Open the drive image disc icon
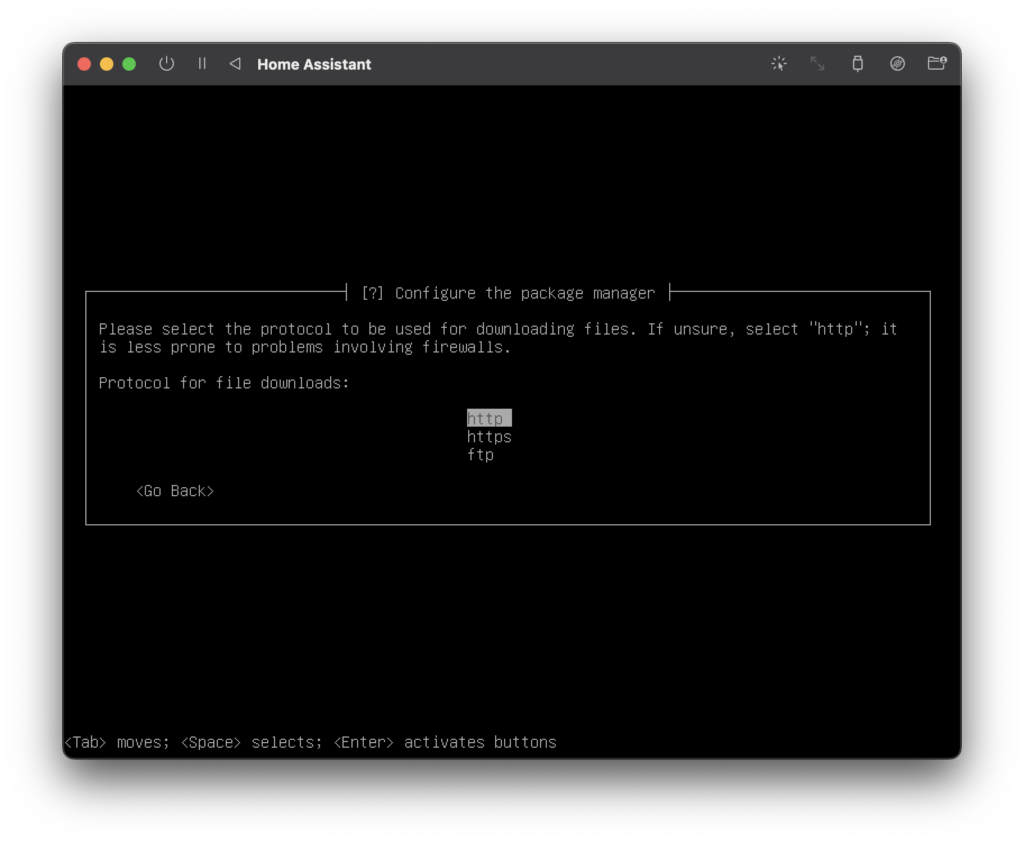The width and height of the screenshot is (1024, 842). [x=897, y=63]
